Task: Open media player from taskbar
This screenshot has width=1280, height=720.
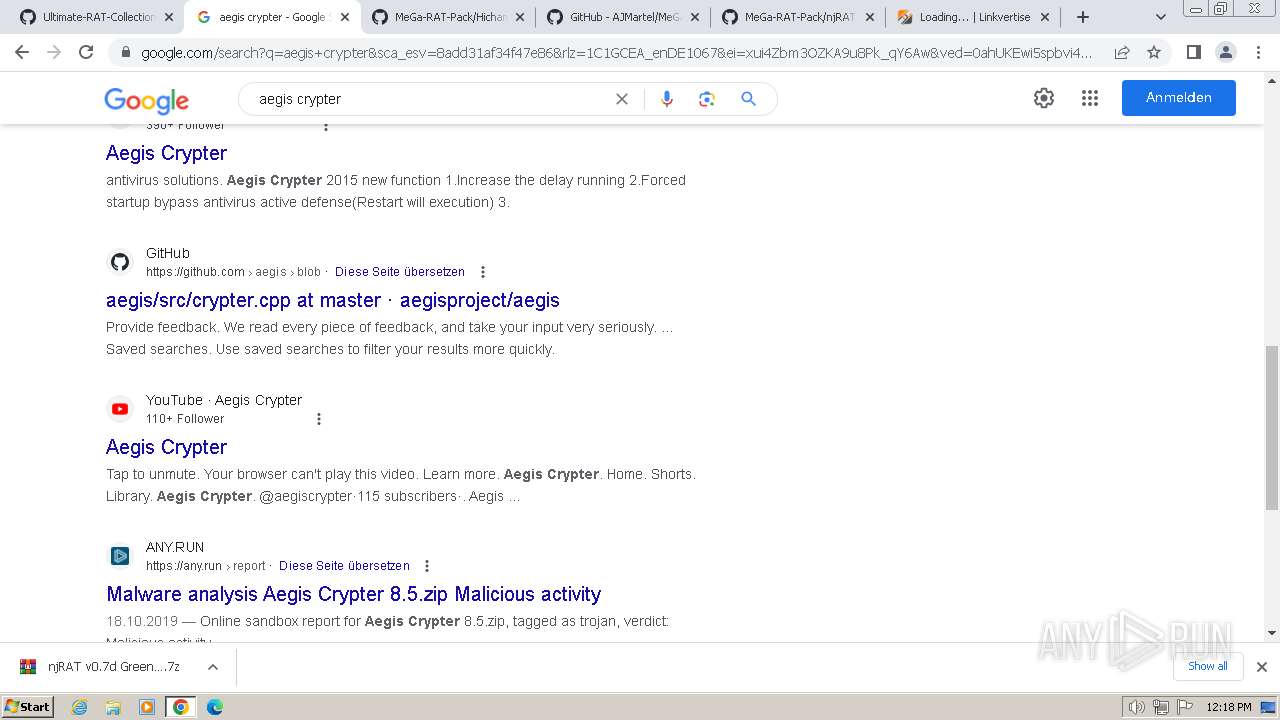Action: click(x=147, y=707)
